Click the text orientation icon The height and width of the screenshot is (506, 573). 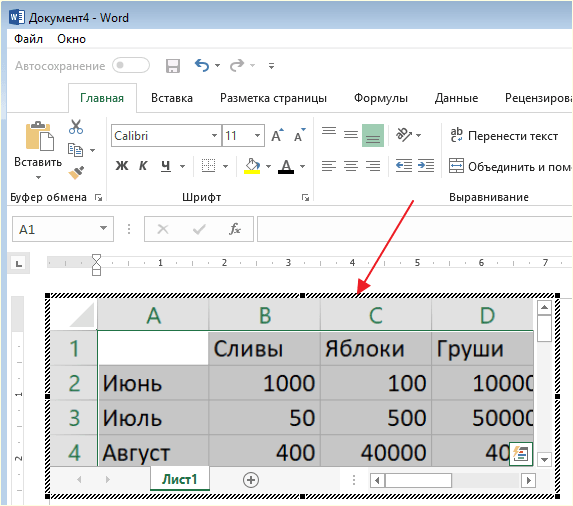[x=404, y=135]
